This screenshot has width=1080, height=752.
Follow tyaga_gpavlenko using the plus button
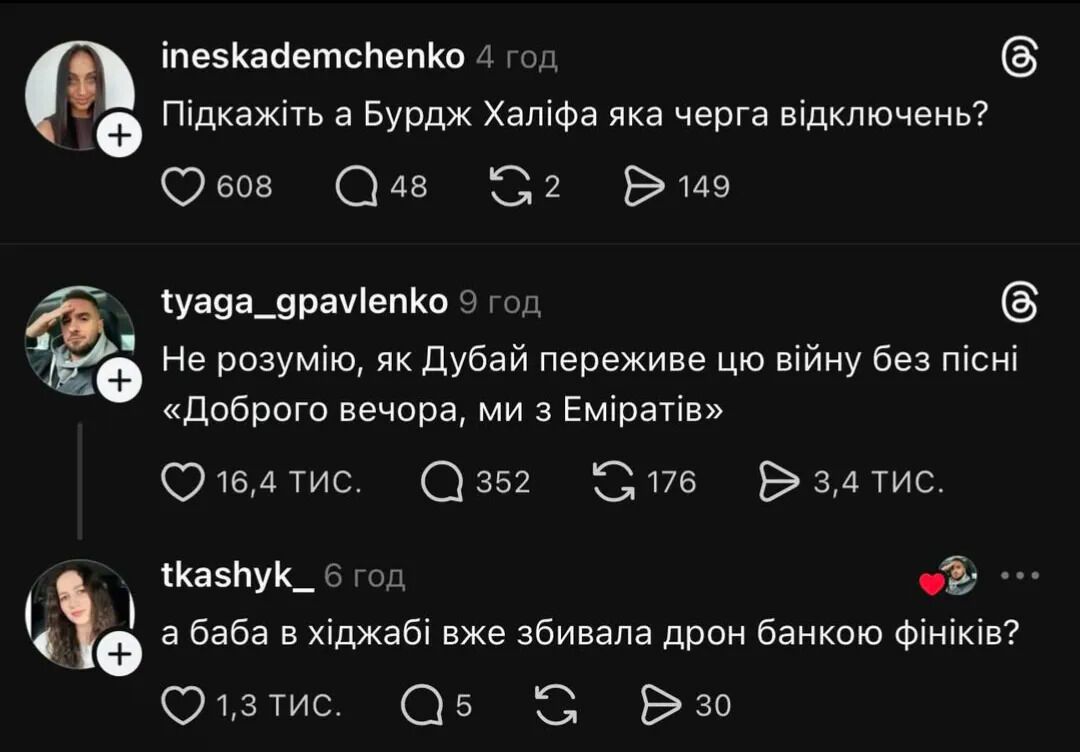tap(122, 378)
